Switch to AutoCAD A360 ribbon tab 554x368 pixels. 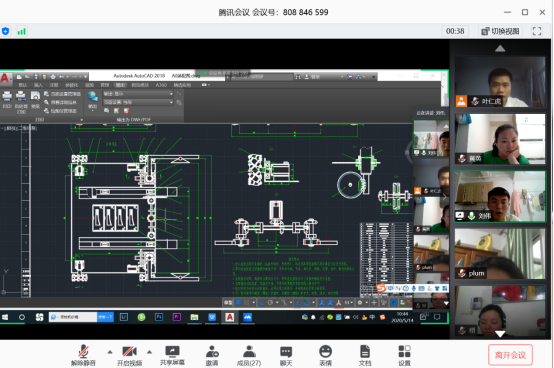coord(161,85)
